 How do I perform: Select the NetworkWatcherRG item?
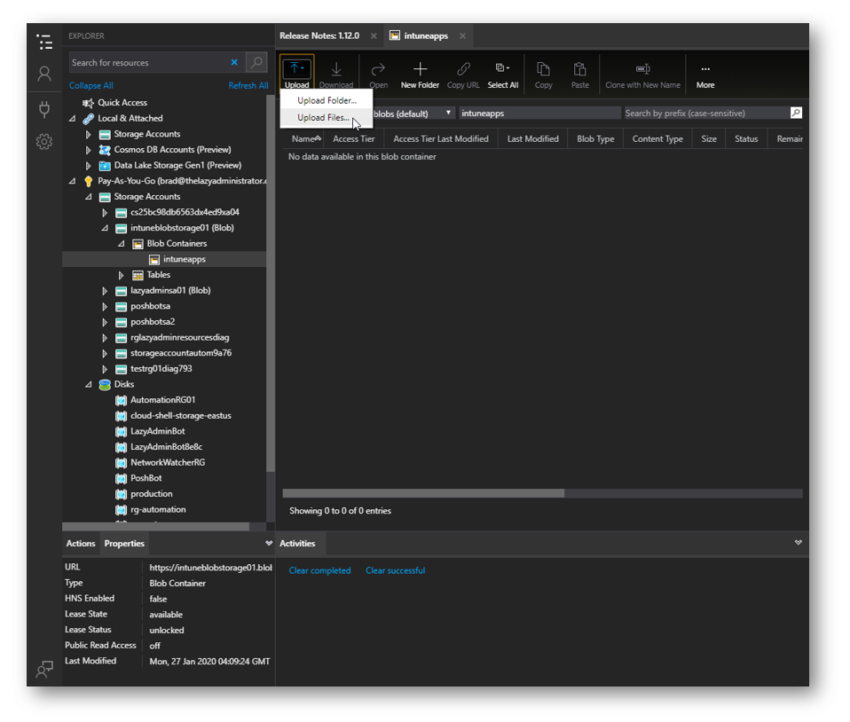coord(168,462)
